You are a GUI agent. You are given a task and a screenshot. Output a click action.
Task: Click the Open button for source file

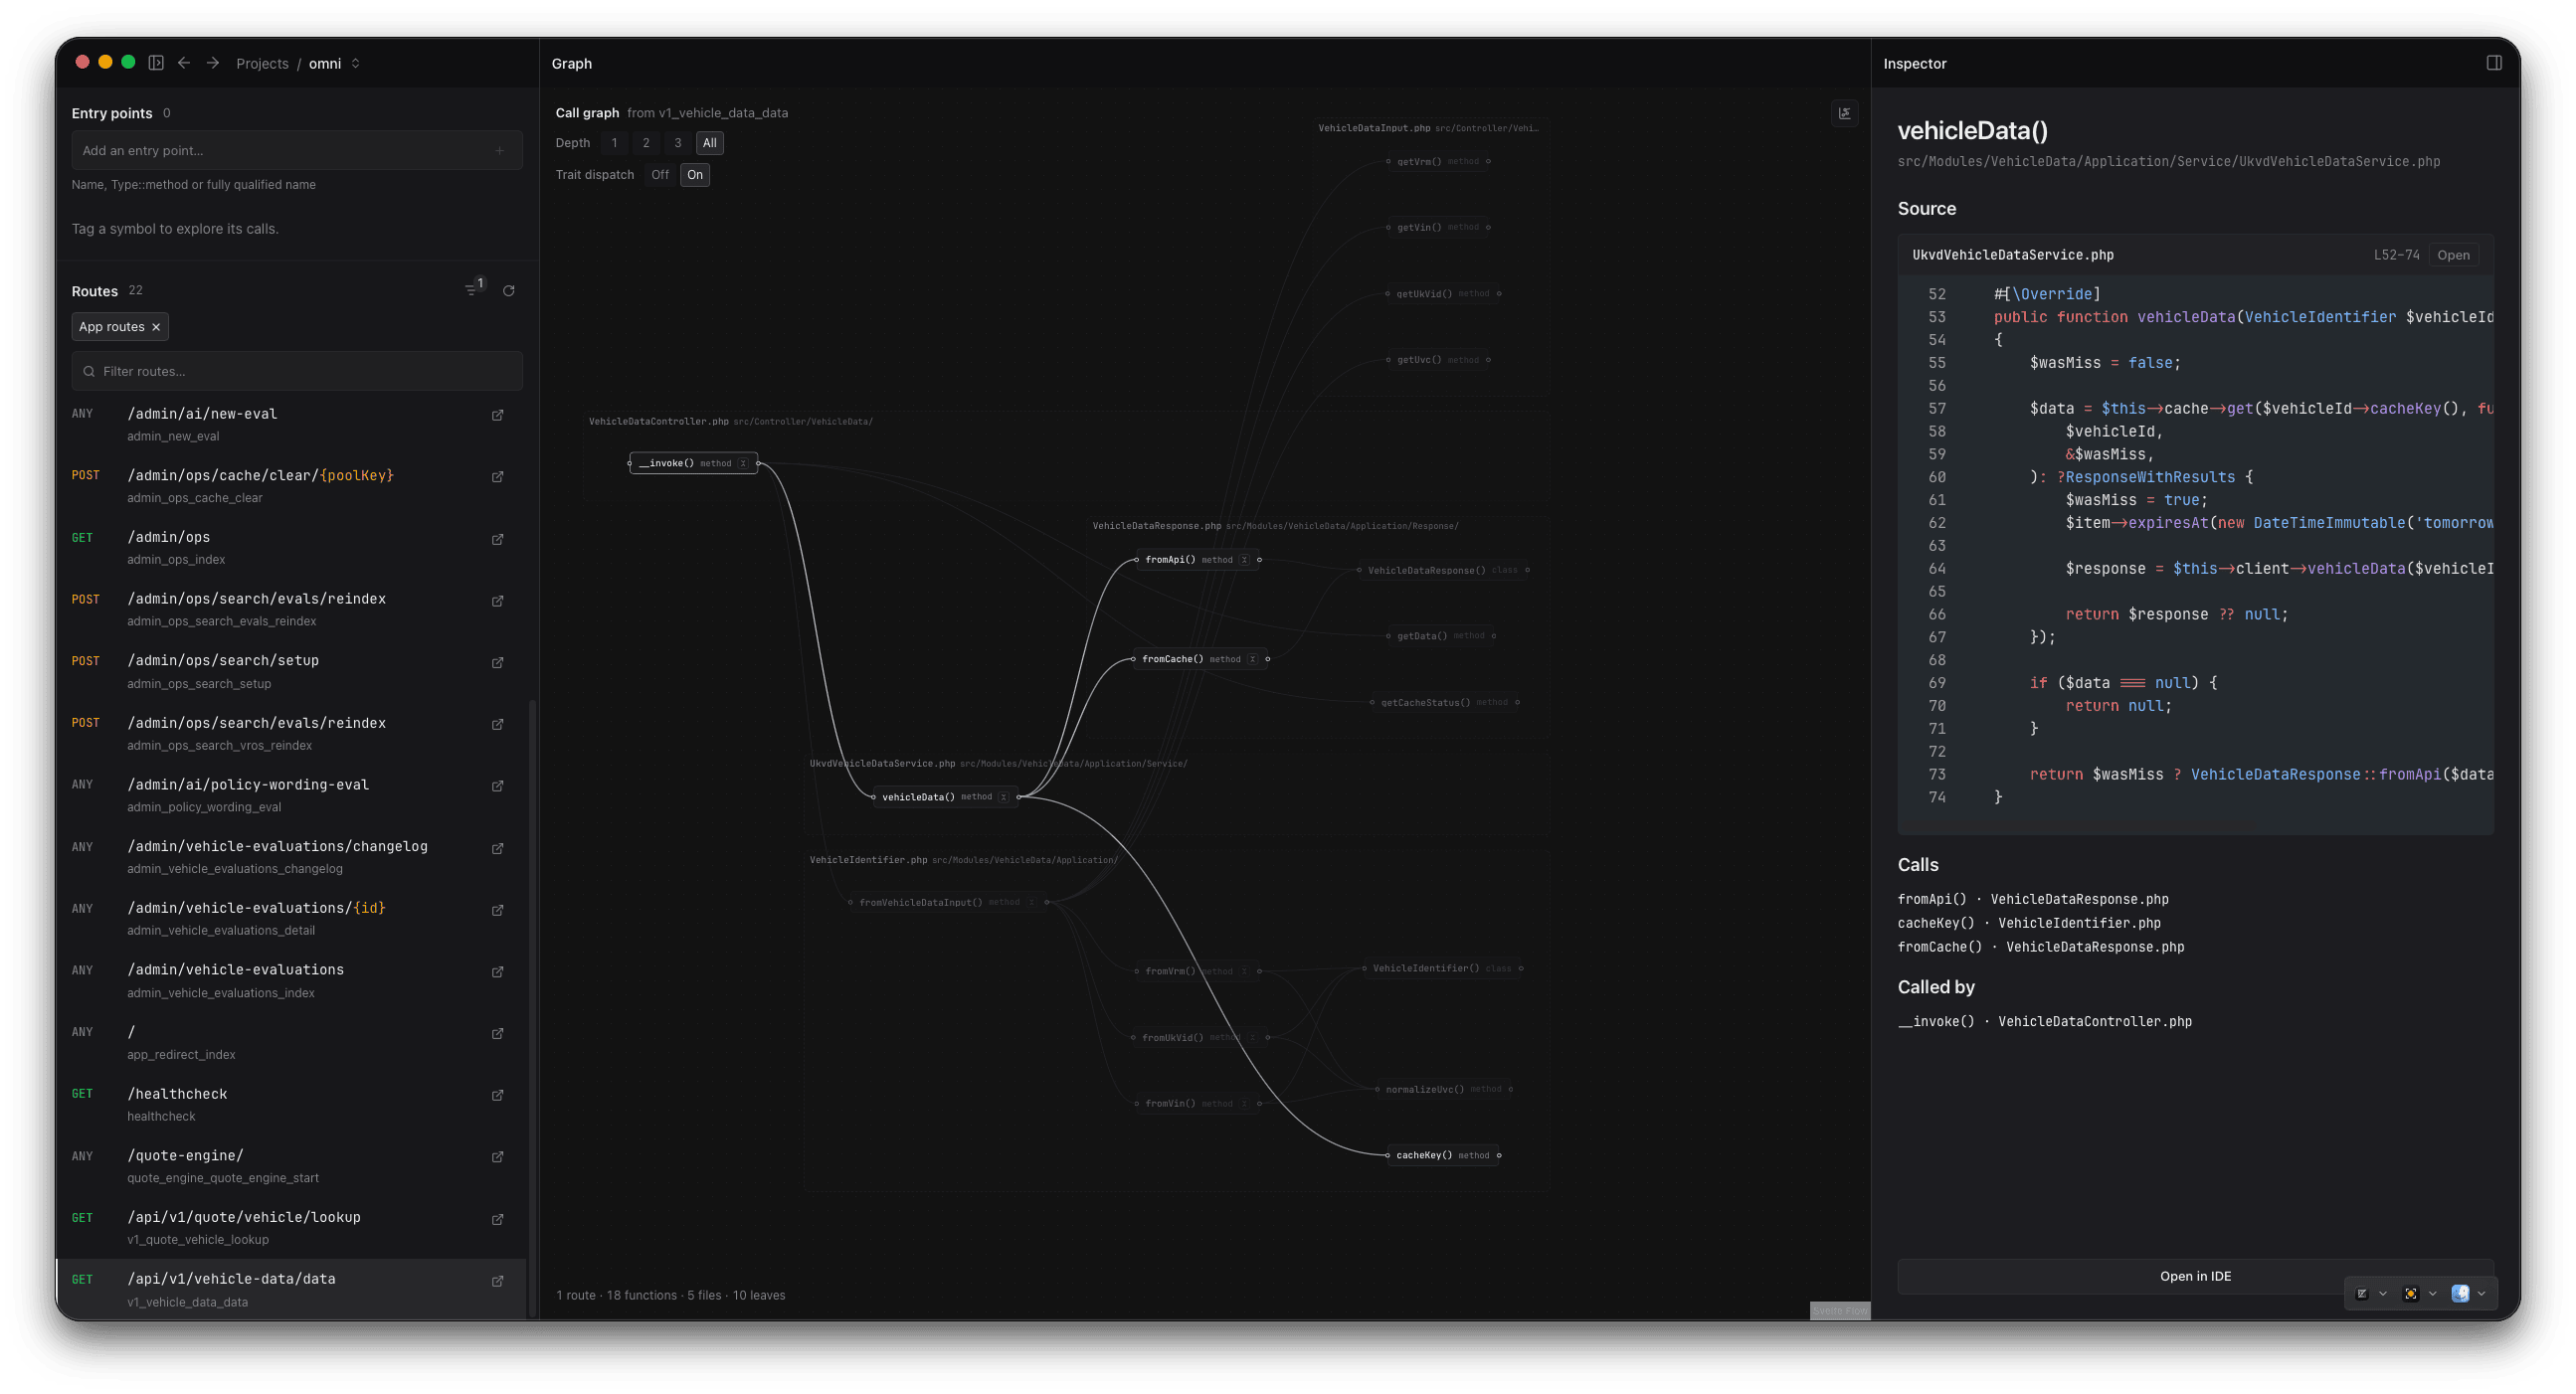coord(2453,255)
